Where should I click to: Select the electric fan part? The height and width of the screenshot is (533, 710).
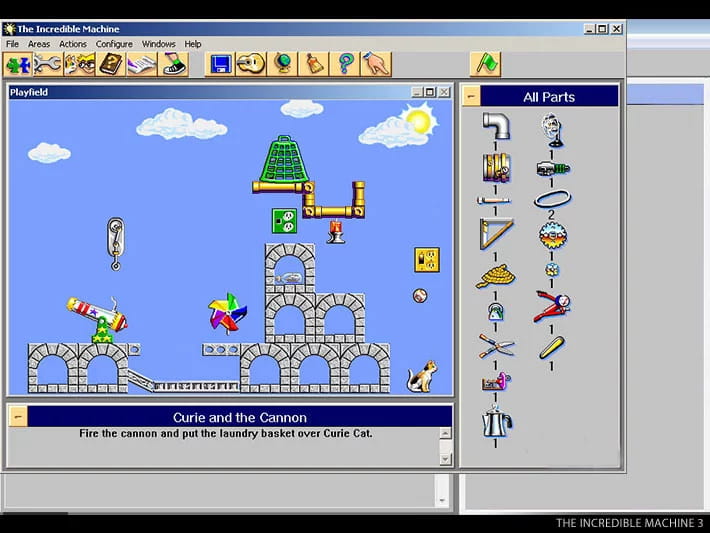pyautogui.click(x=551, y=127)
